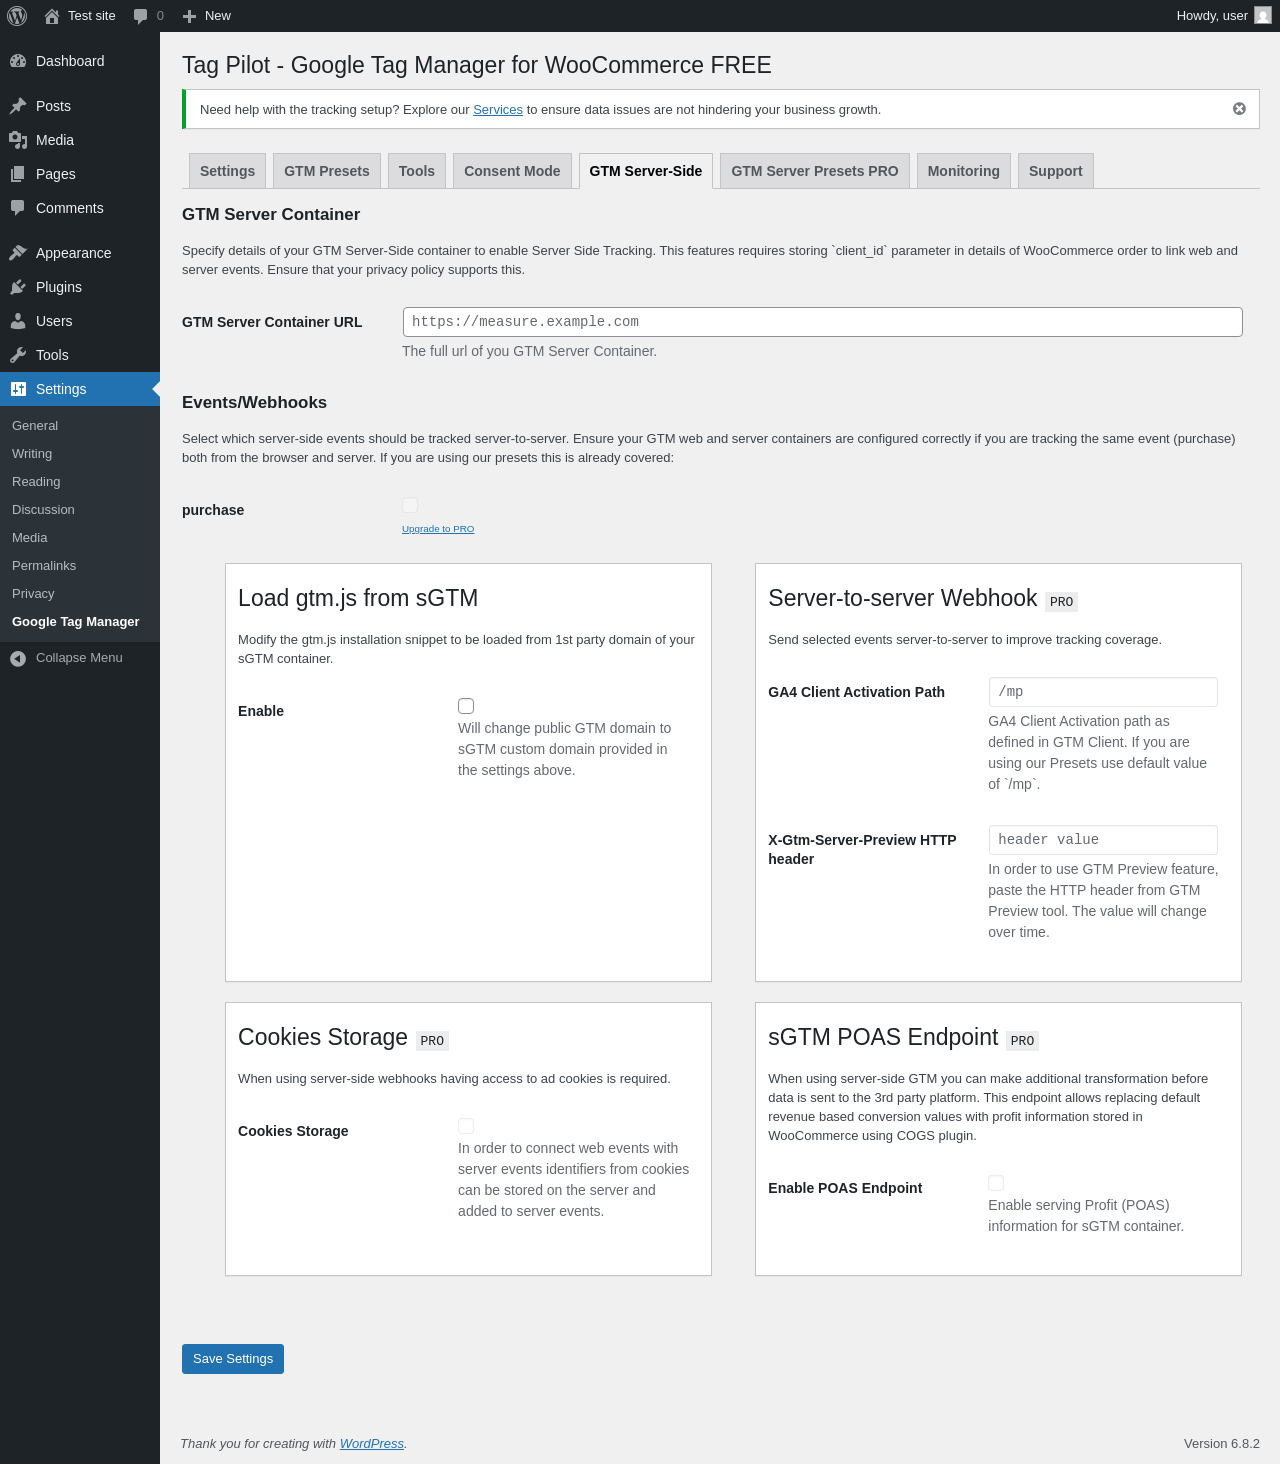This screenshot has height=1464, width=1280.
Task: Focus the GA4 Client Activation Path field
Action: click(1103, 692)
